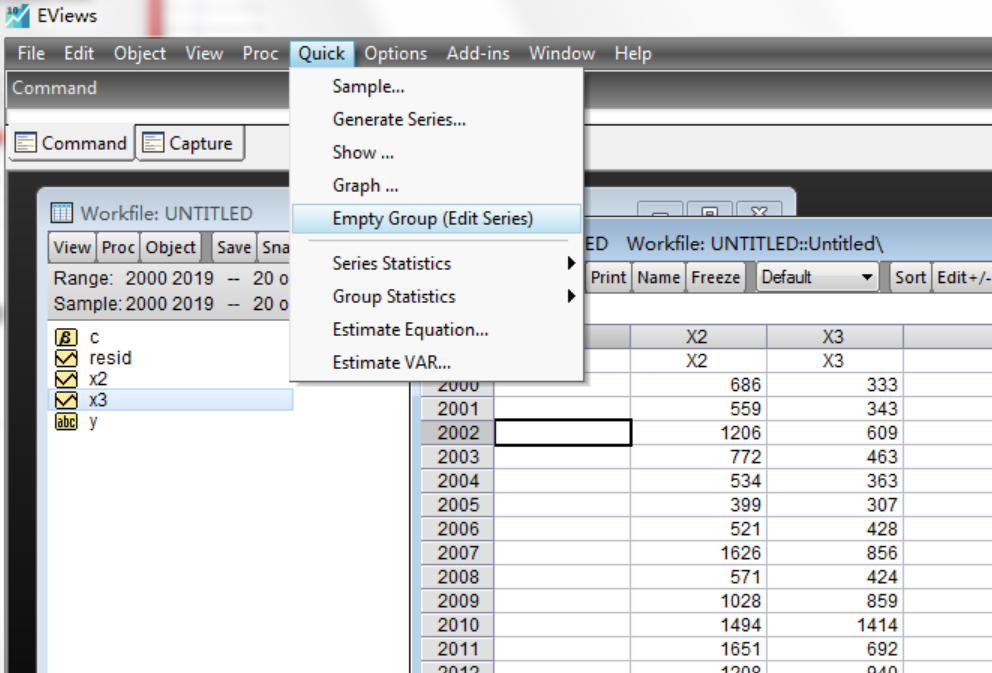This screenshot has width=992, height=673.
Task: Toggle Edit+/- in group window
Action: click(962, 277)
